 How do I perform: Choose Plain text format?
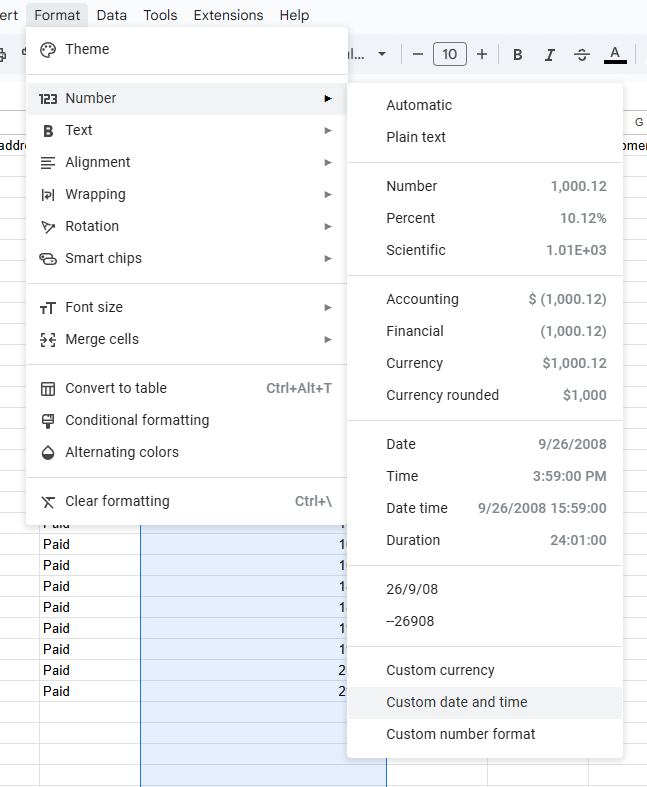pos(485,137)
